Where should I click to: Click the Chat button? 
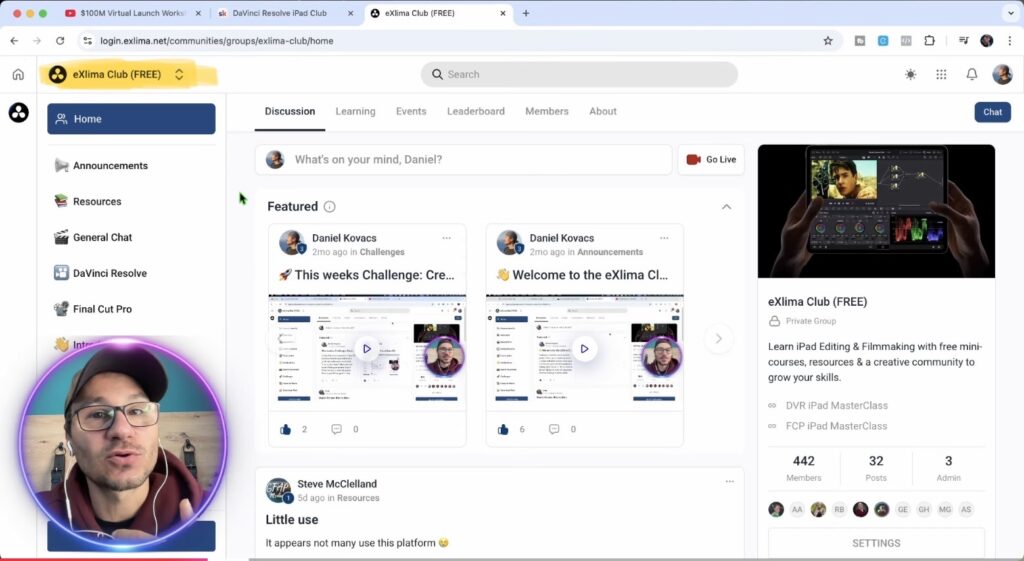click(992, 112)
